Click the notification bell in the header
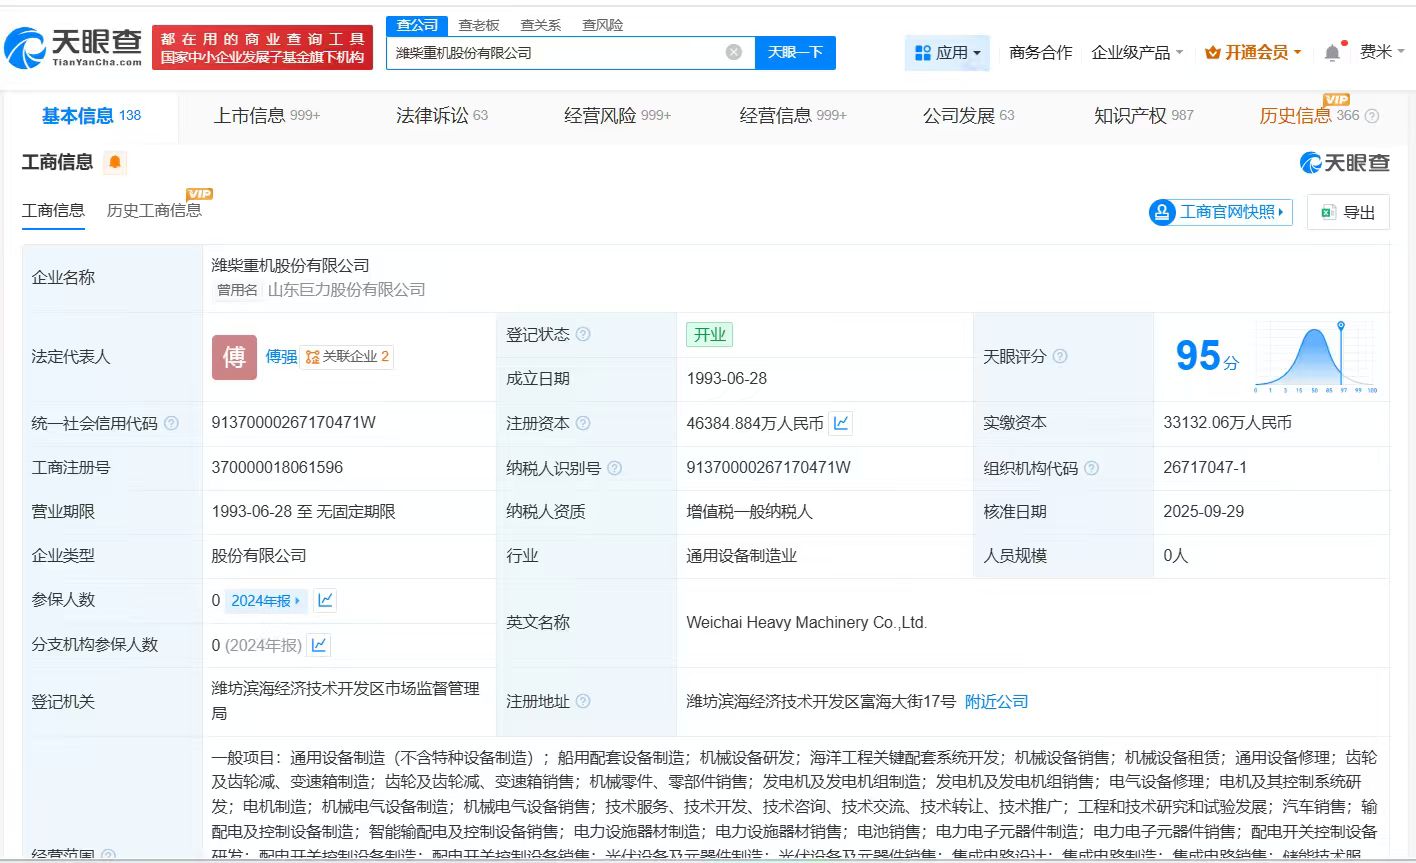 tap(1332, 53)
